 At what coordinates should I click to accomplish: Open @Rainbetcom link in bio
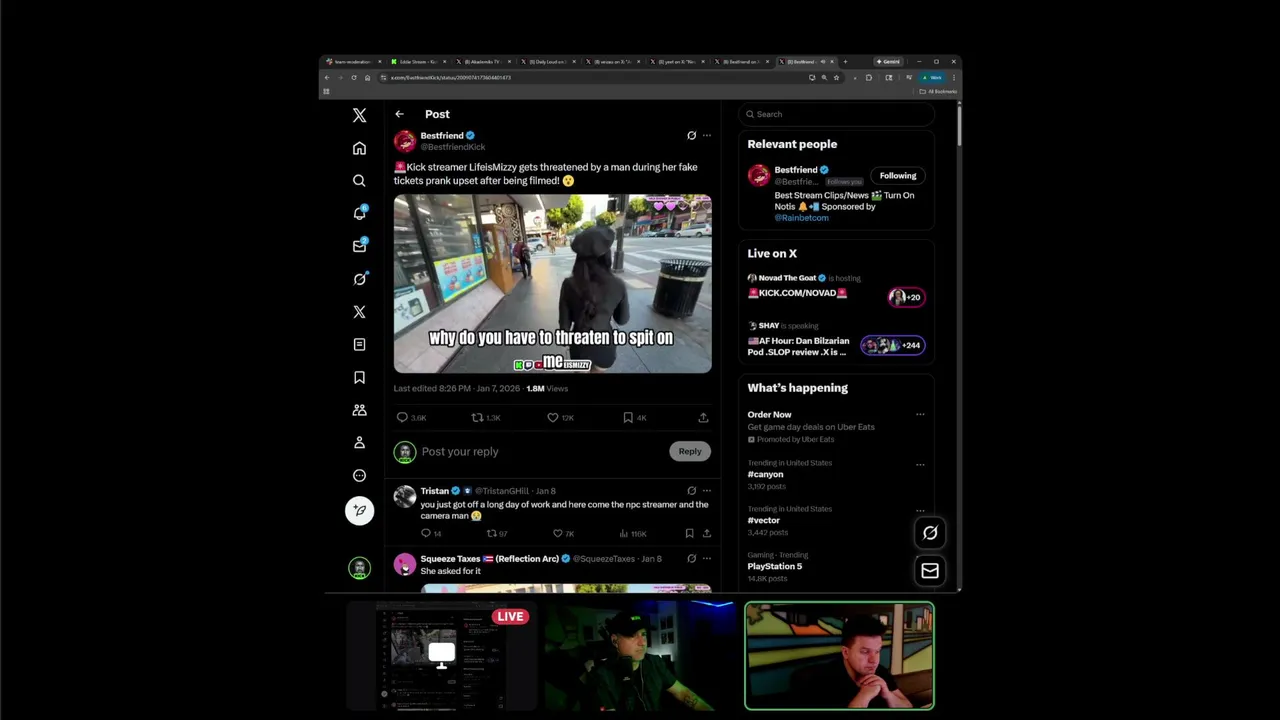[x=801, y=217]
